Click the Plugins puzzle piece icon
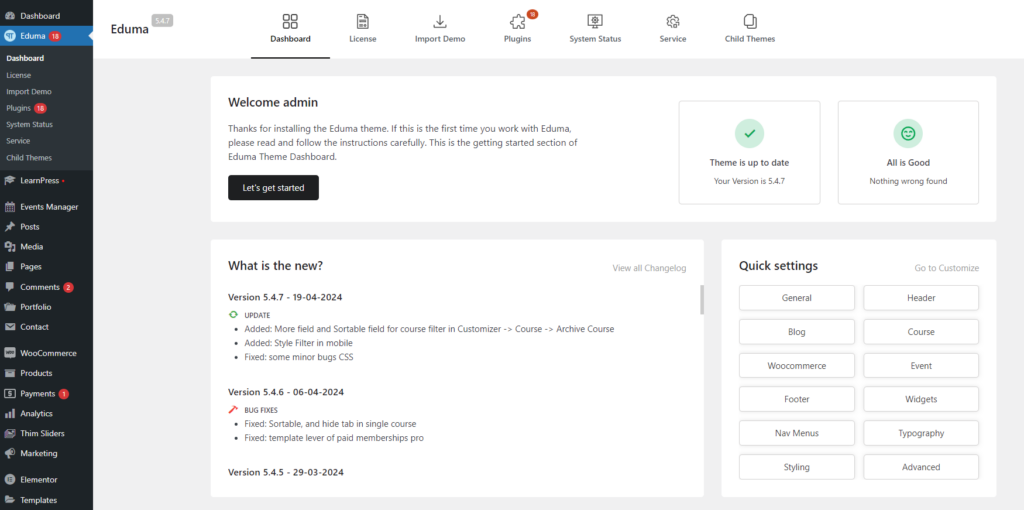 517,22
